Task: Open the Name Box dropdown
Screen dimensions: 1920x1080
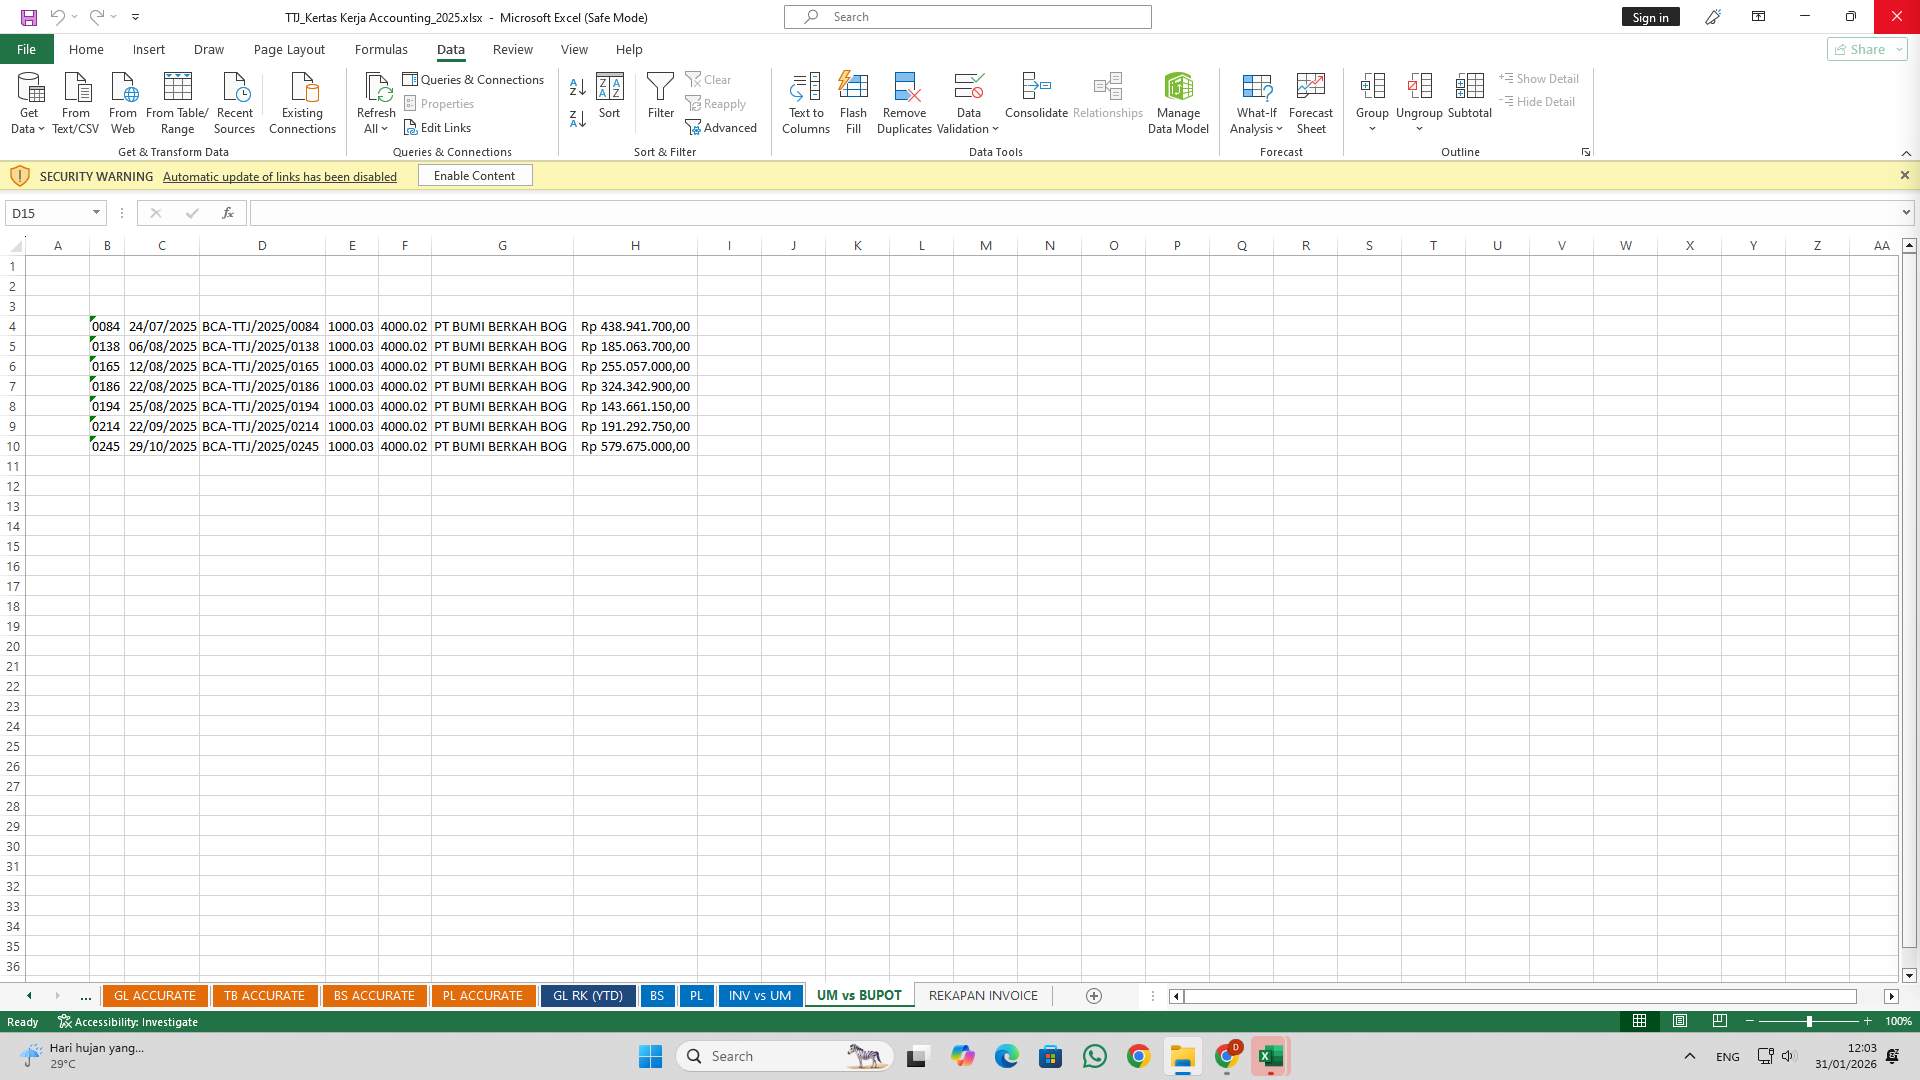Action: click(96, 213)
